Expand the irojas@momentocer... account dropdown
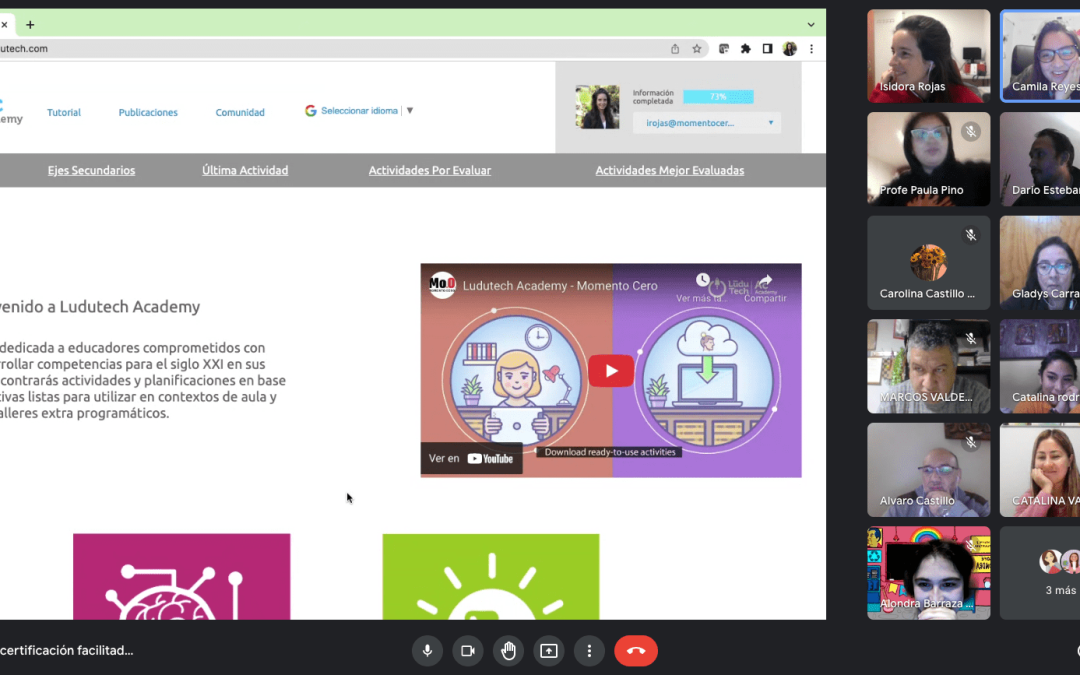 point(707,123)
